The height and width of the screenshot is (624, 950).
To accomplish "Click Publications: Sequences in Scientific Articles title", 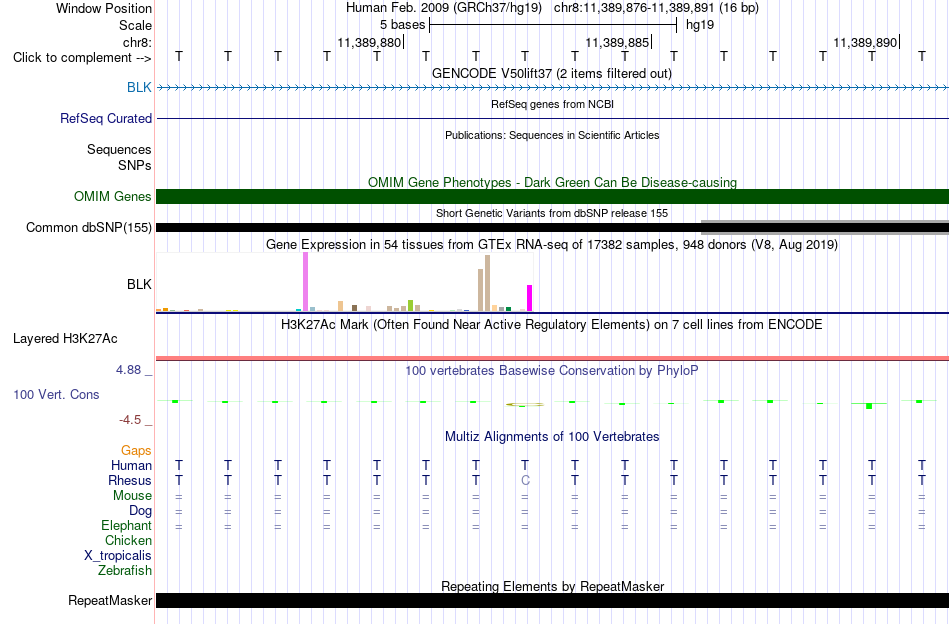I will point(552,135).
